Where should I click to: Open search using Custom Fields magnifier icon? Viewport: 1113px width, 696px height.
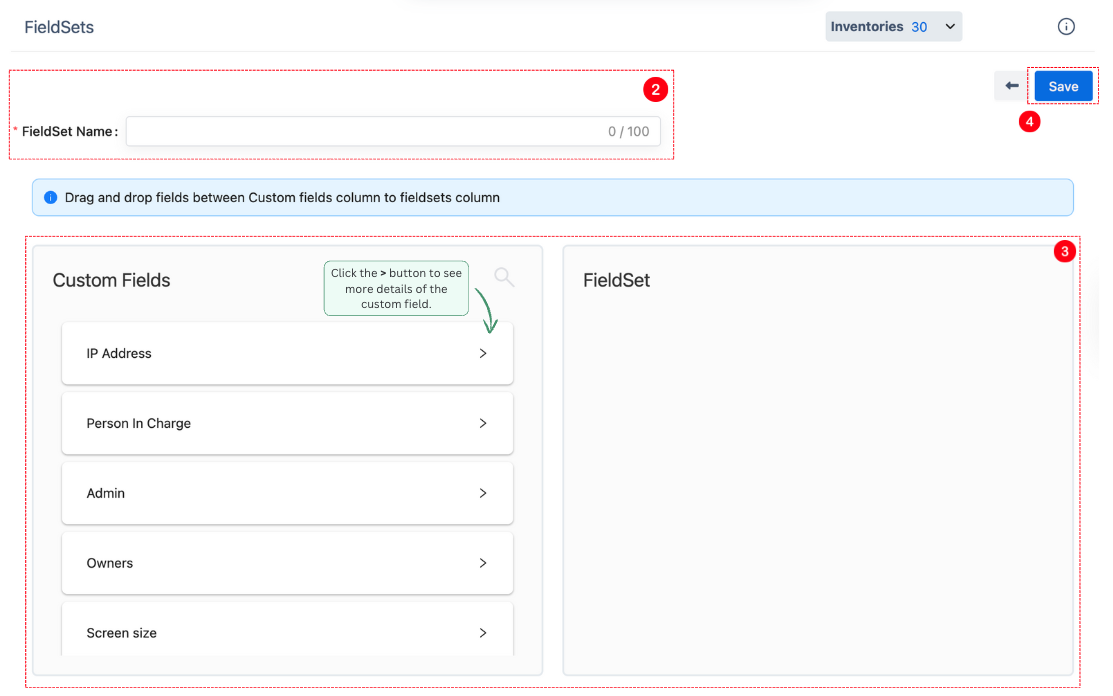click(504, 277)
